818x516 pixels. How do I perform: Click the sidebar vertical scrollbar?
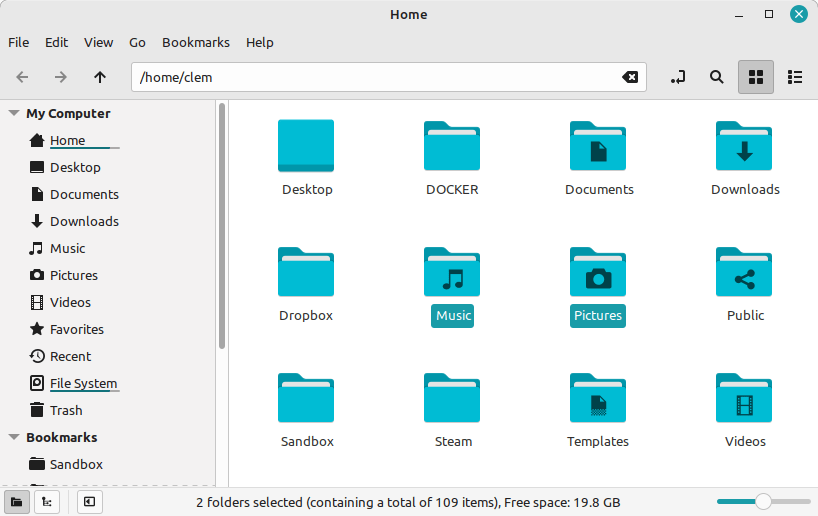click(x=222, y=226)
